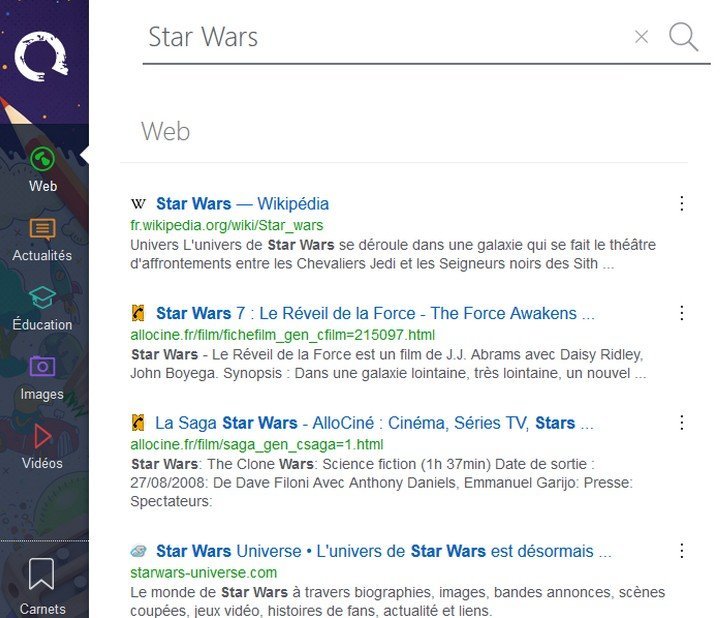
Task: Open options menu for Star Wars 7 result
Action: tap(682, 313)
